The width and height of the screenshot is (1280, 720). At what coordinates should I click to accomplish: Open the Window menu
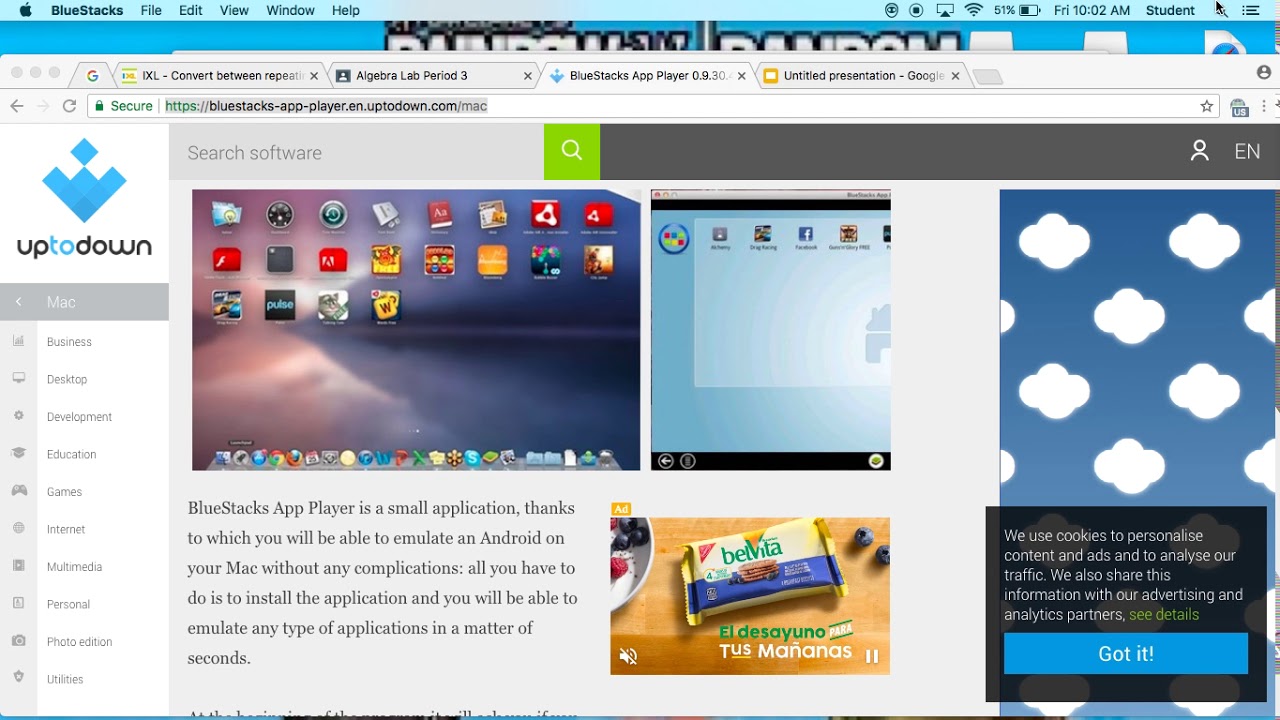click(290, 10)
